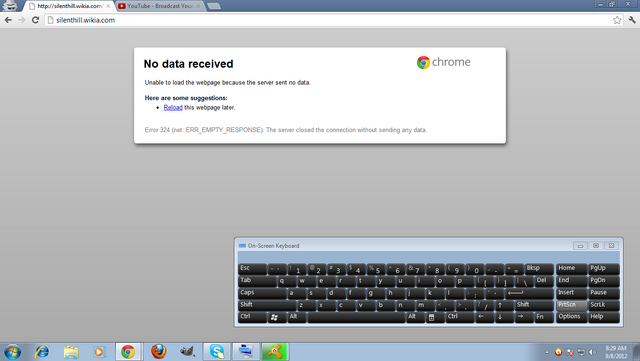640x361 pixels.
Task: Click the orange avast tray icon
Action: (558, 352)
